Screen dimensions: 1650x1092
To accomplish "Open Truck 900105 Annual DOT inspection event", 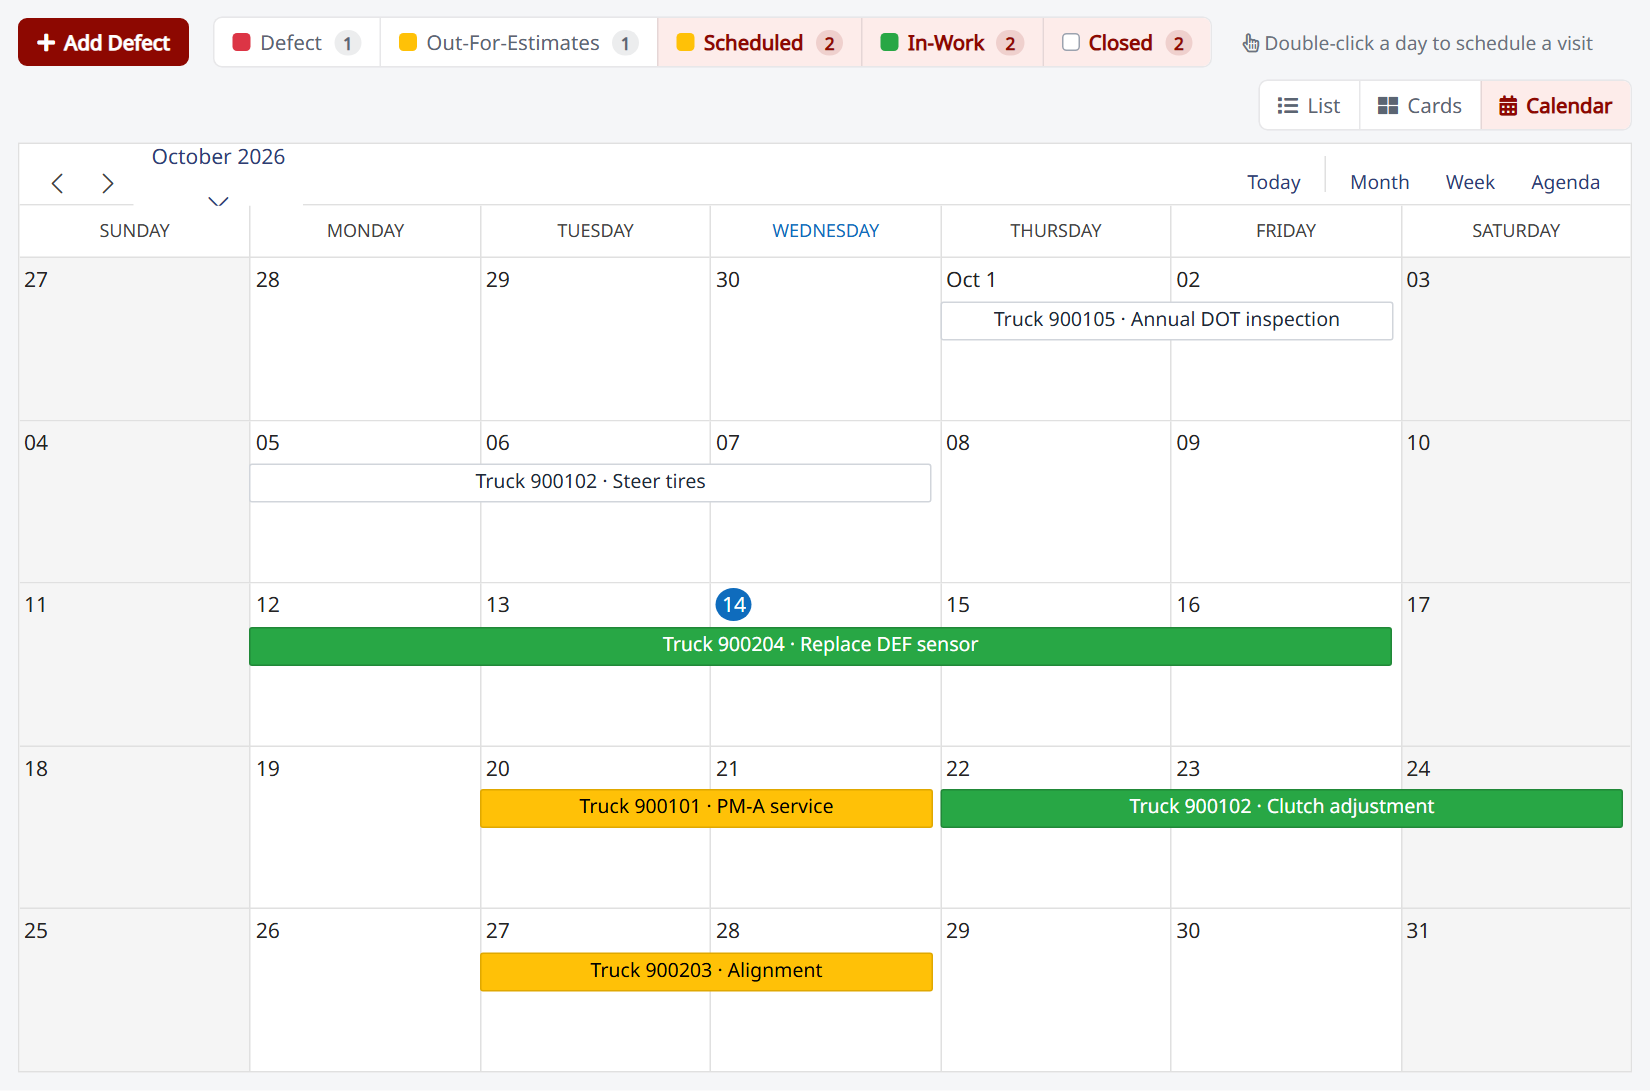I will tap(1167, 320).
